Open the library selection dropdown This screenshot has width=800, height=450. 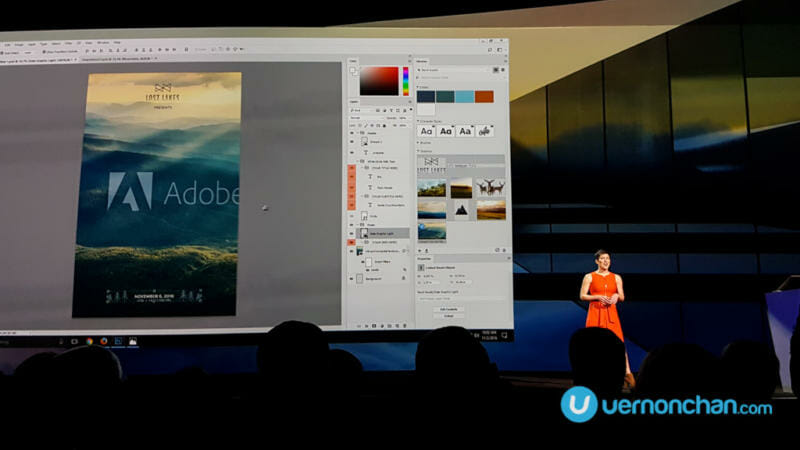coord(454,70)
